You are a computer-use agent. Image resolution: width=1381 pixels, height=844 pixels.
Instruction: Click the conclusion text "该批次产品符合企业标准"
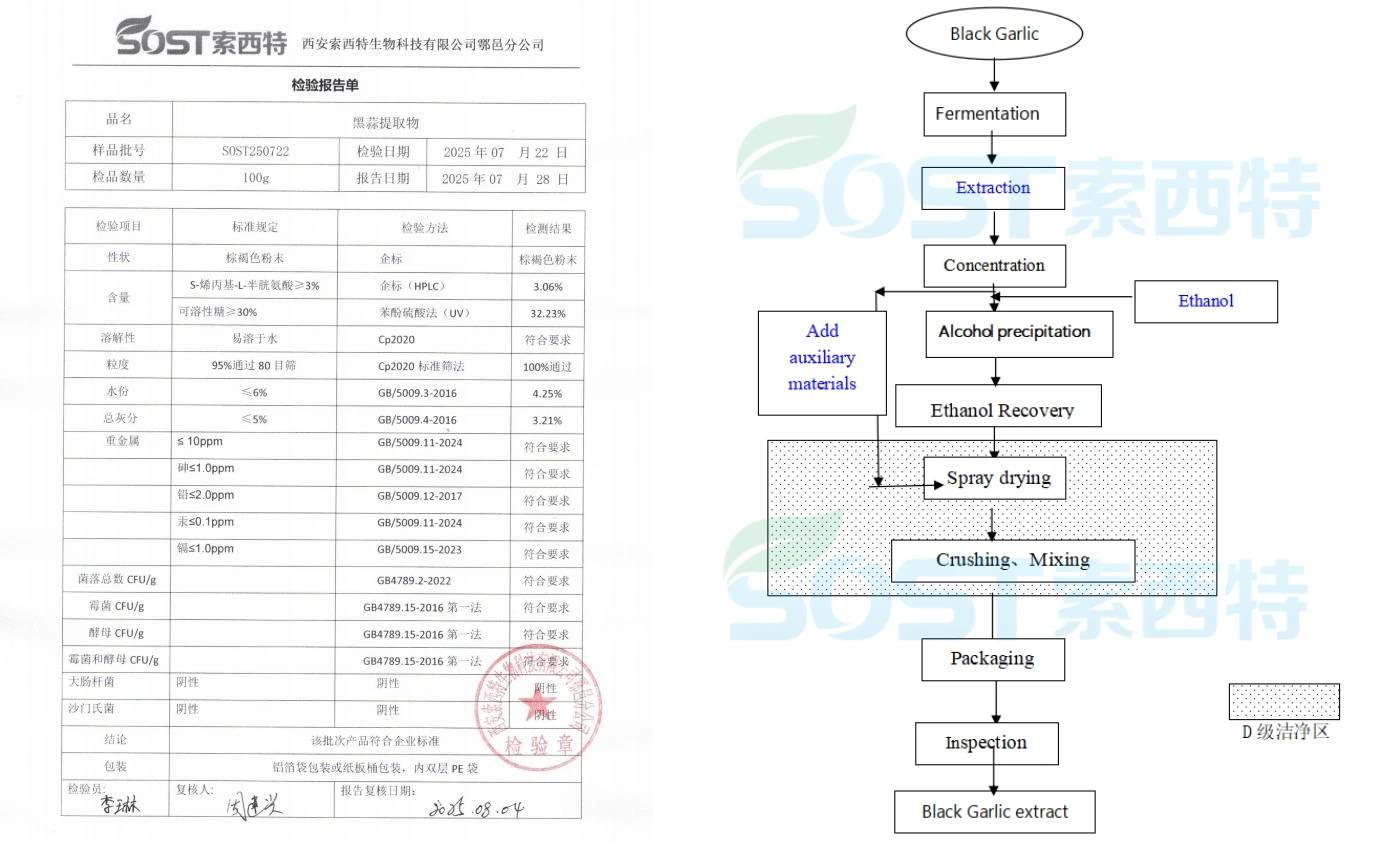coord(375,742)
